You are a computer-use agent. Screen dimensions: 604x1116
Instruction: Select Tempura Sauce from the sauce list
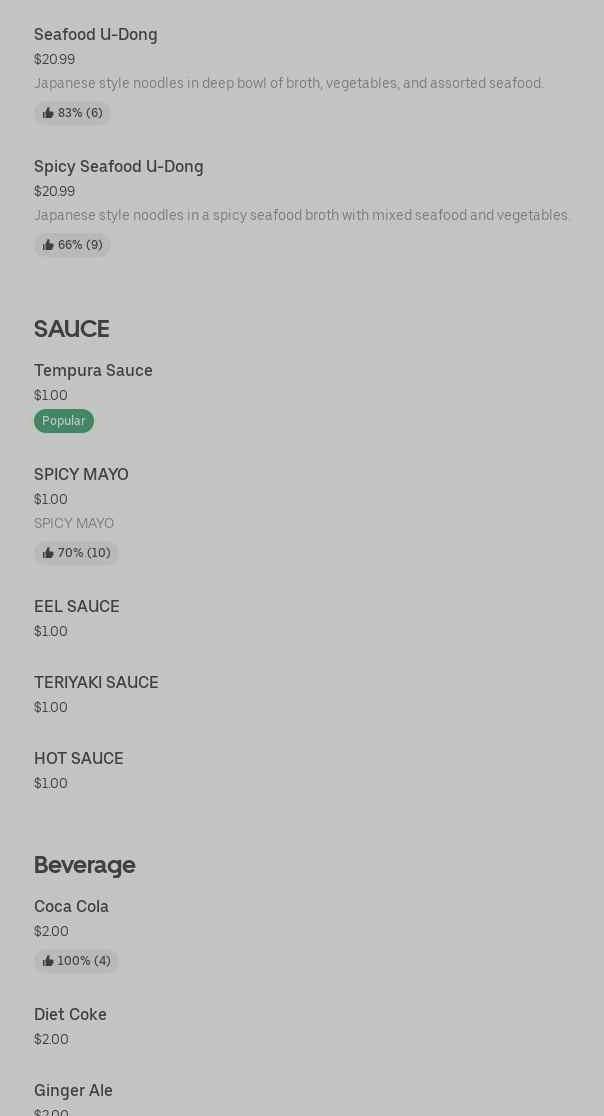(93, 371)
